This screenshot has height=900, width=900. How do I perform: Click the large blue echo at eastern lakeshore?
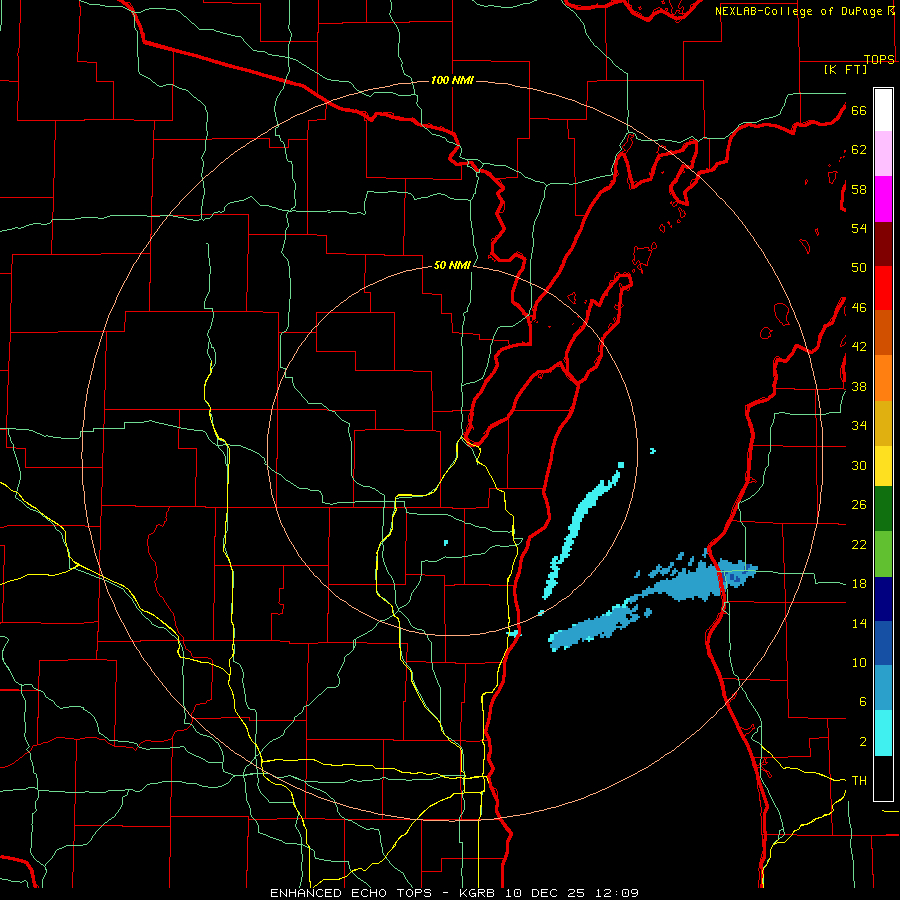coord(697,577)
